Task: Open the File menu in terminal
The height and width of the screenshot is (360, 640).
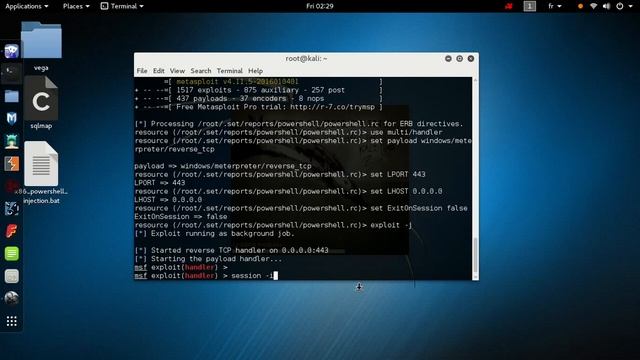Action: [x=142, y=71]
